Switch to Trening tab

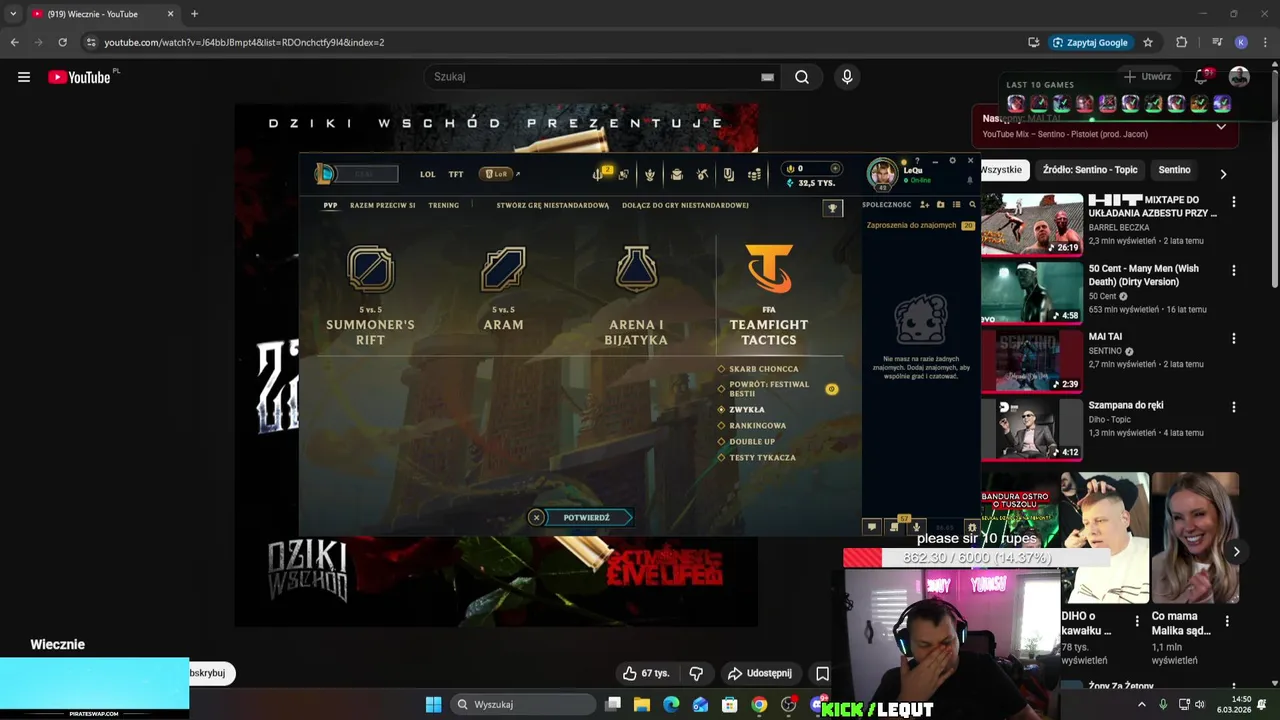(x=443, y=205)
